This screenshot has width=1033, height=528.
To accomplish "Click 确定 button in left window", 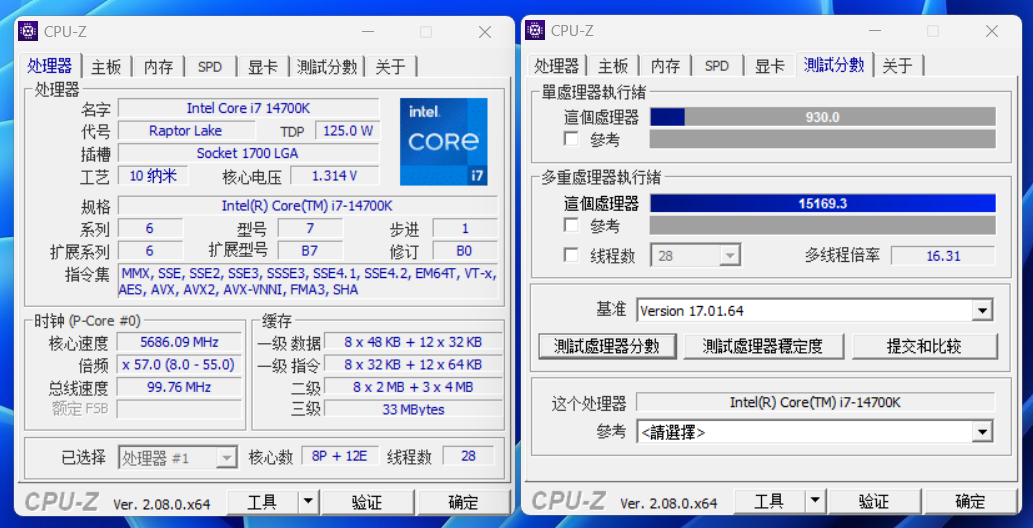I will point(463,502).
